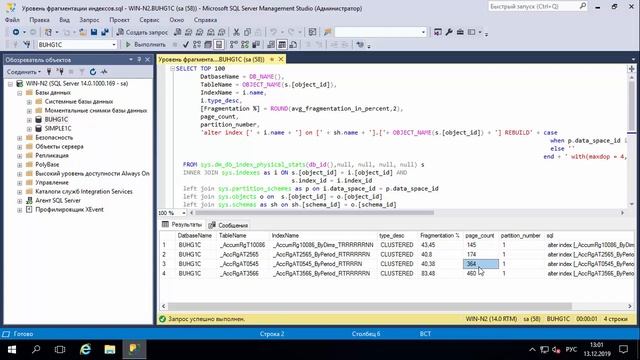Collapse the Базы данных folder
The image size is (640, 360).
(20, 93)
